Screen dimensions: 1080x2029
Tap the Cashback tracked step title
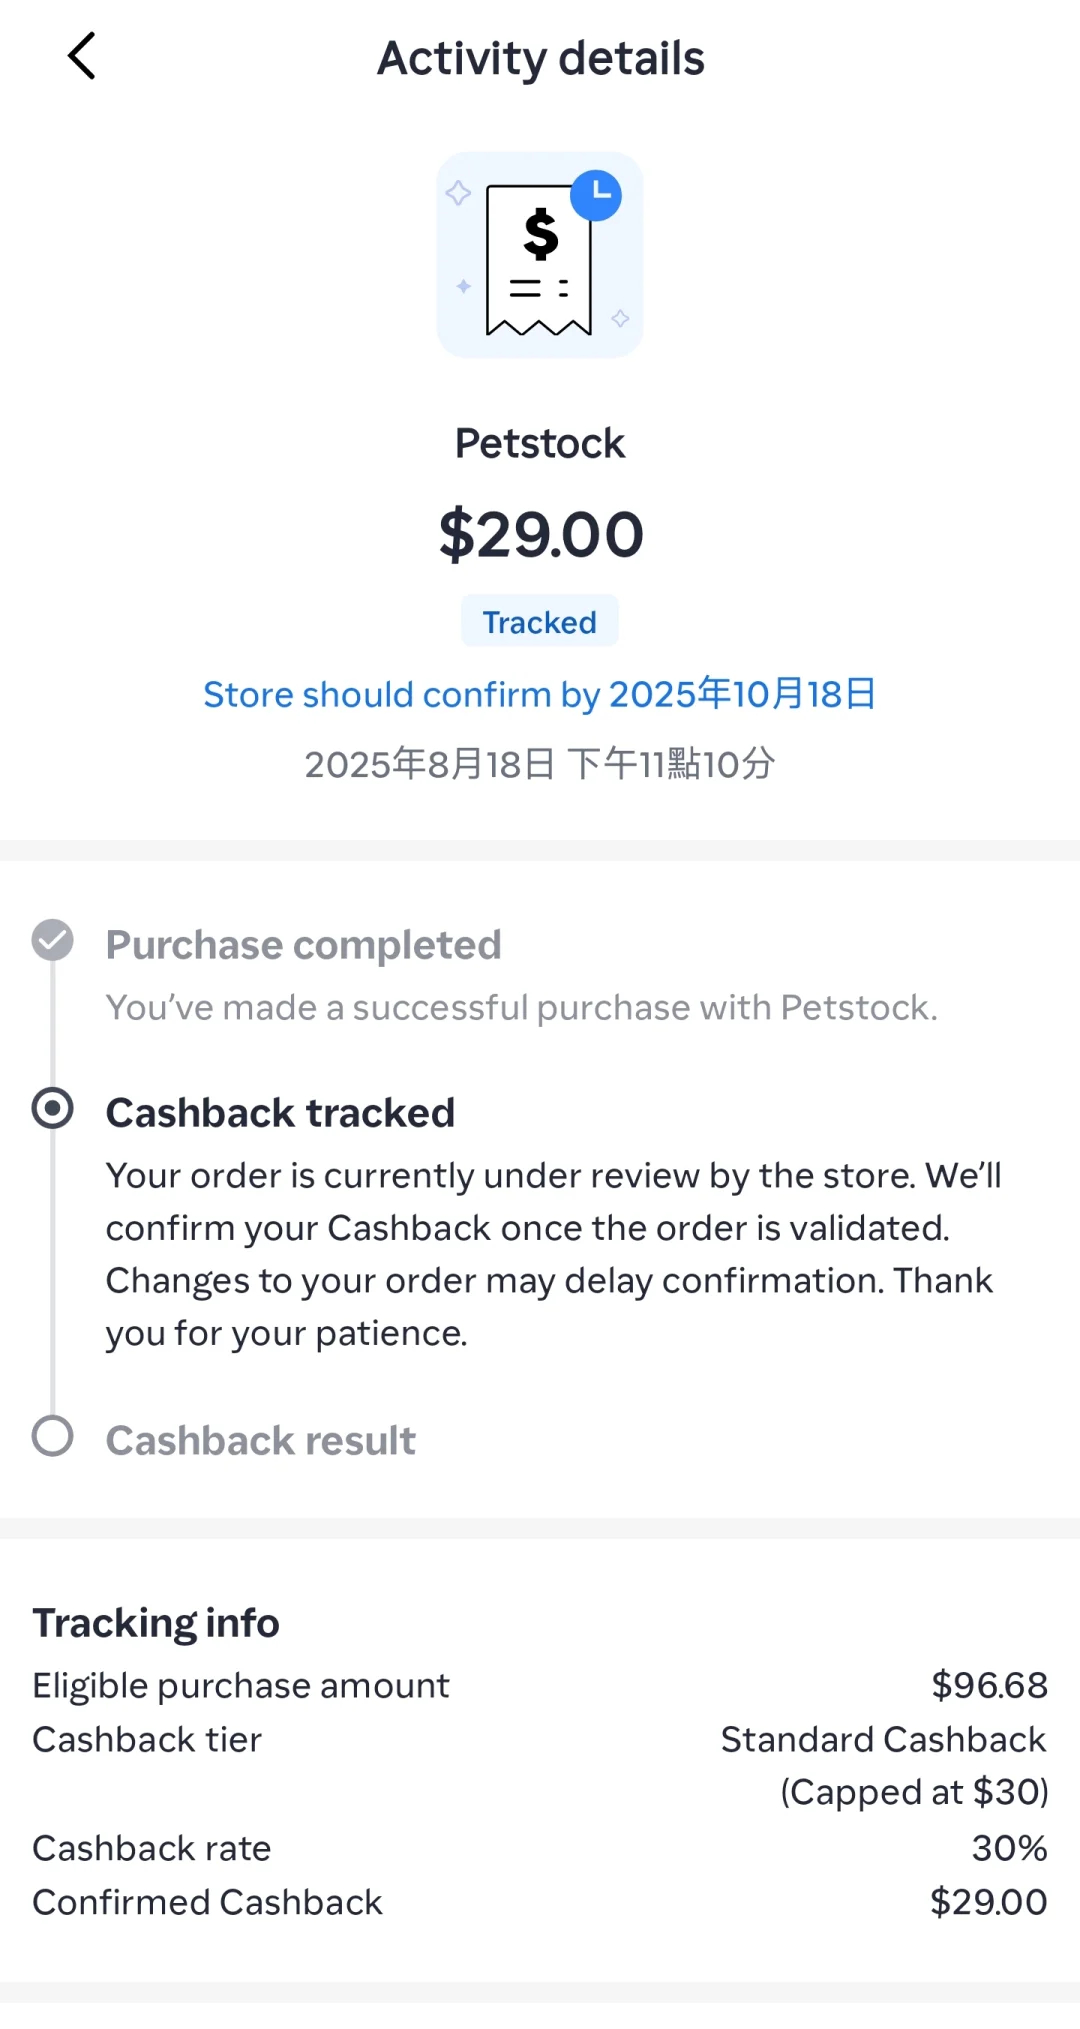click(280, 1113)
